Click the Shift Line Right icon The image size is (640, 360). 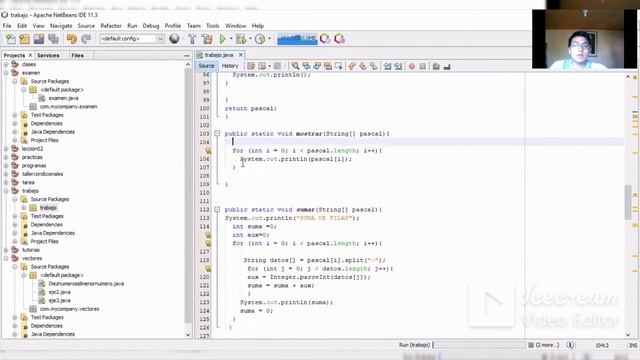pos(398,66)
